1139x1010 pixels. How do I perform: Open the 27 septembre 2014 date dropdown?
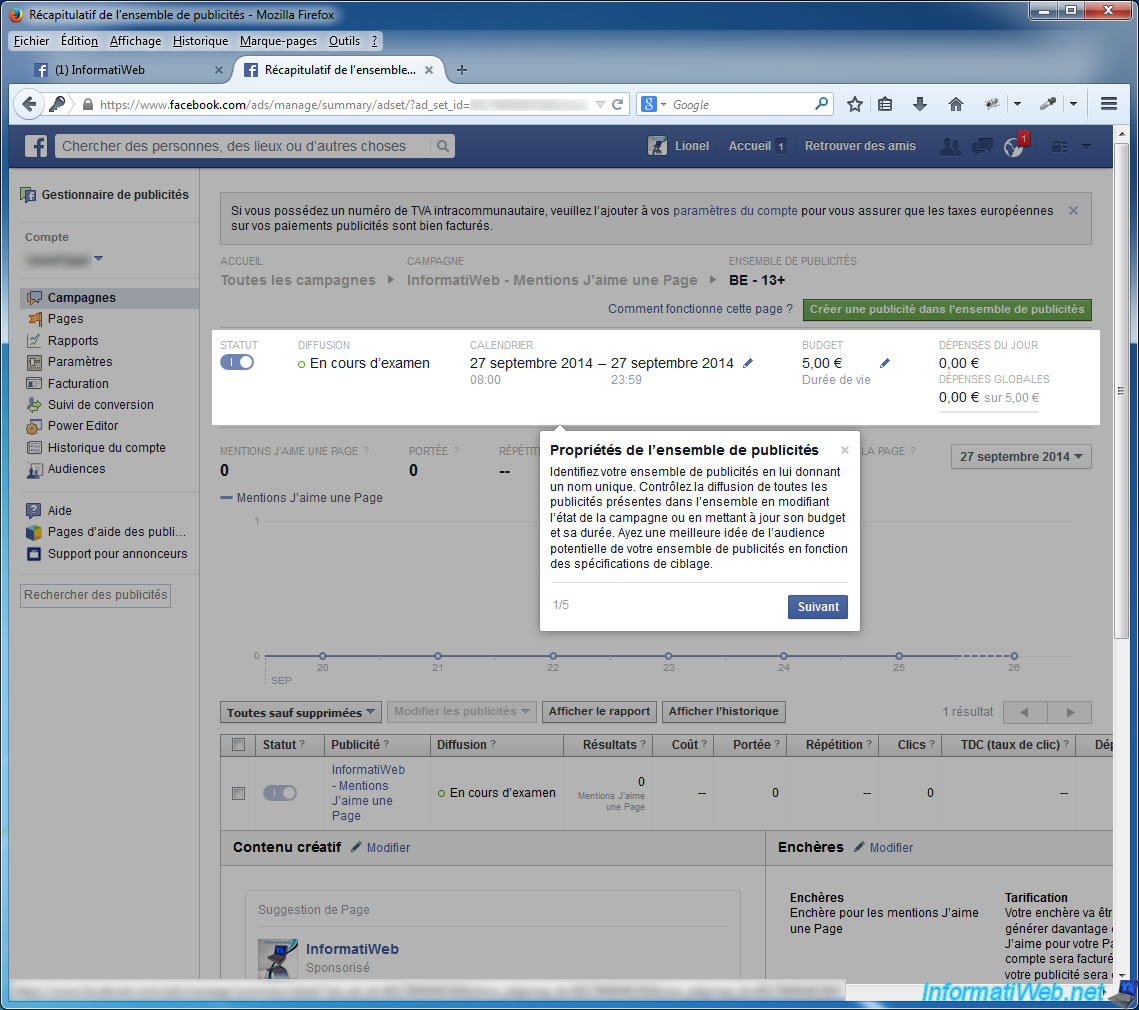[x=1021, y=456]
